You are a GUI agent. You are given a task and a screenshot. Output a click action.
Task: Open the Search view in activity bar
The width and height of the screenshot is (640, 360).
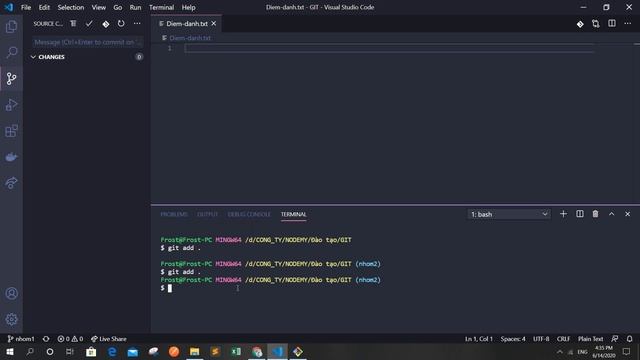pyautogui.click(x=11, y=52)
